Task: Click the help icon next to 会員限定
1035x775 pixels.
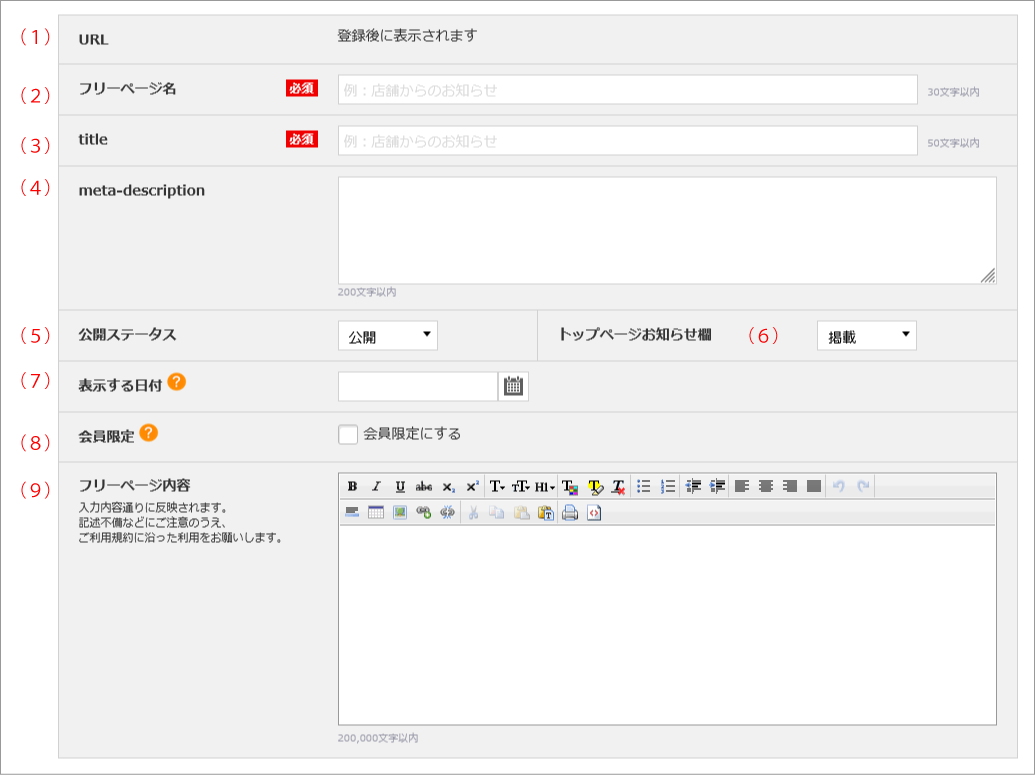Action: [148, 433]
